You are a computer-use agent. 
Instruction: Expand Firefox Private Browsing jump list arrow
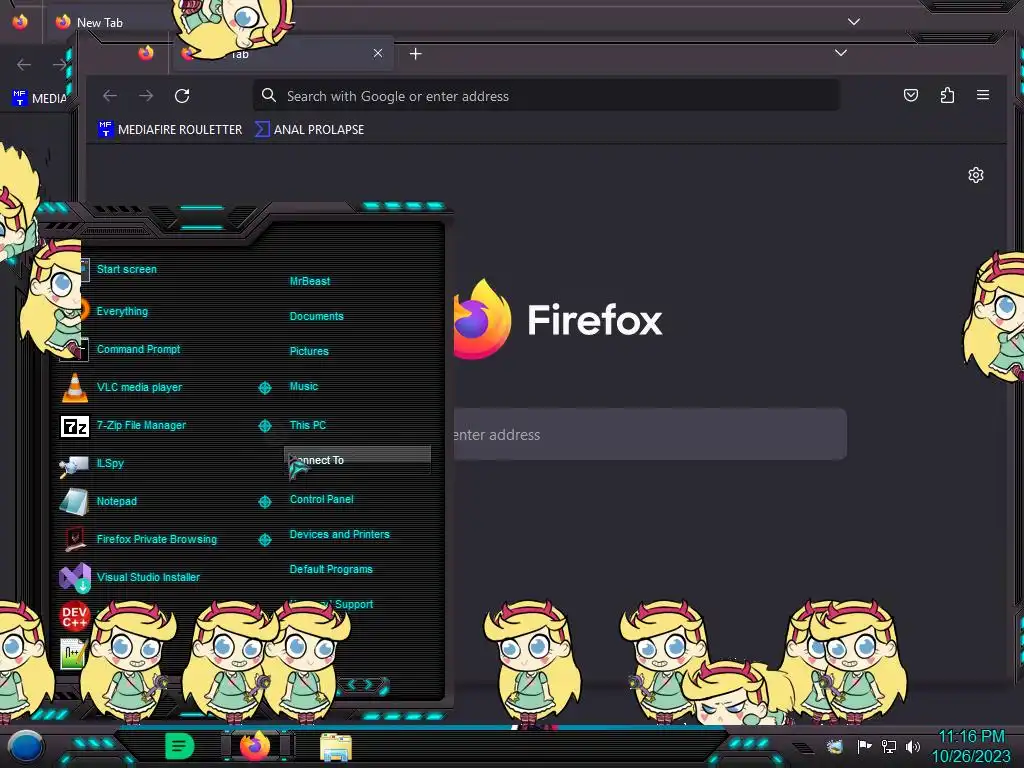(264, 539)
